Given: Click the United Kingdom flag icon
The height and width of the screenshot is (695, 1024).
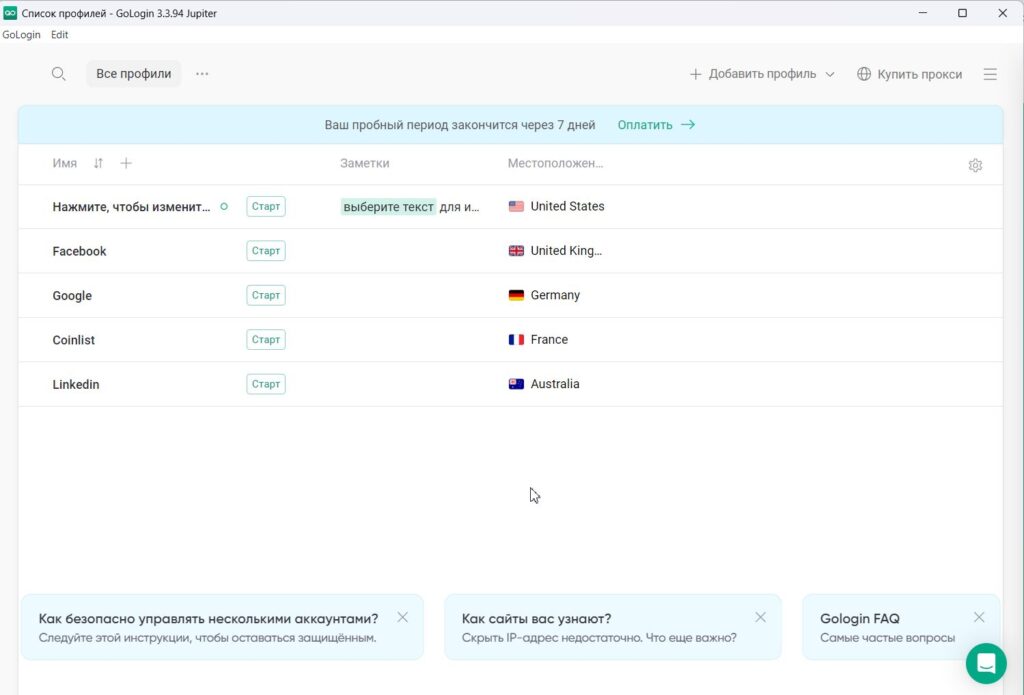Looking at the screenshot, I should point(516,251).
